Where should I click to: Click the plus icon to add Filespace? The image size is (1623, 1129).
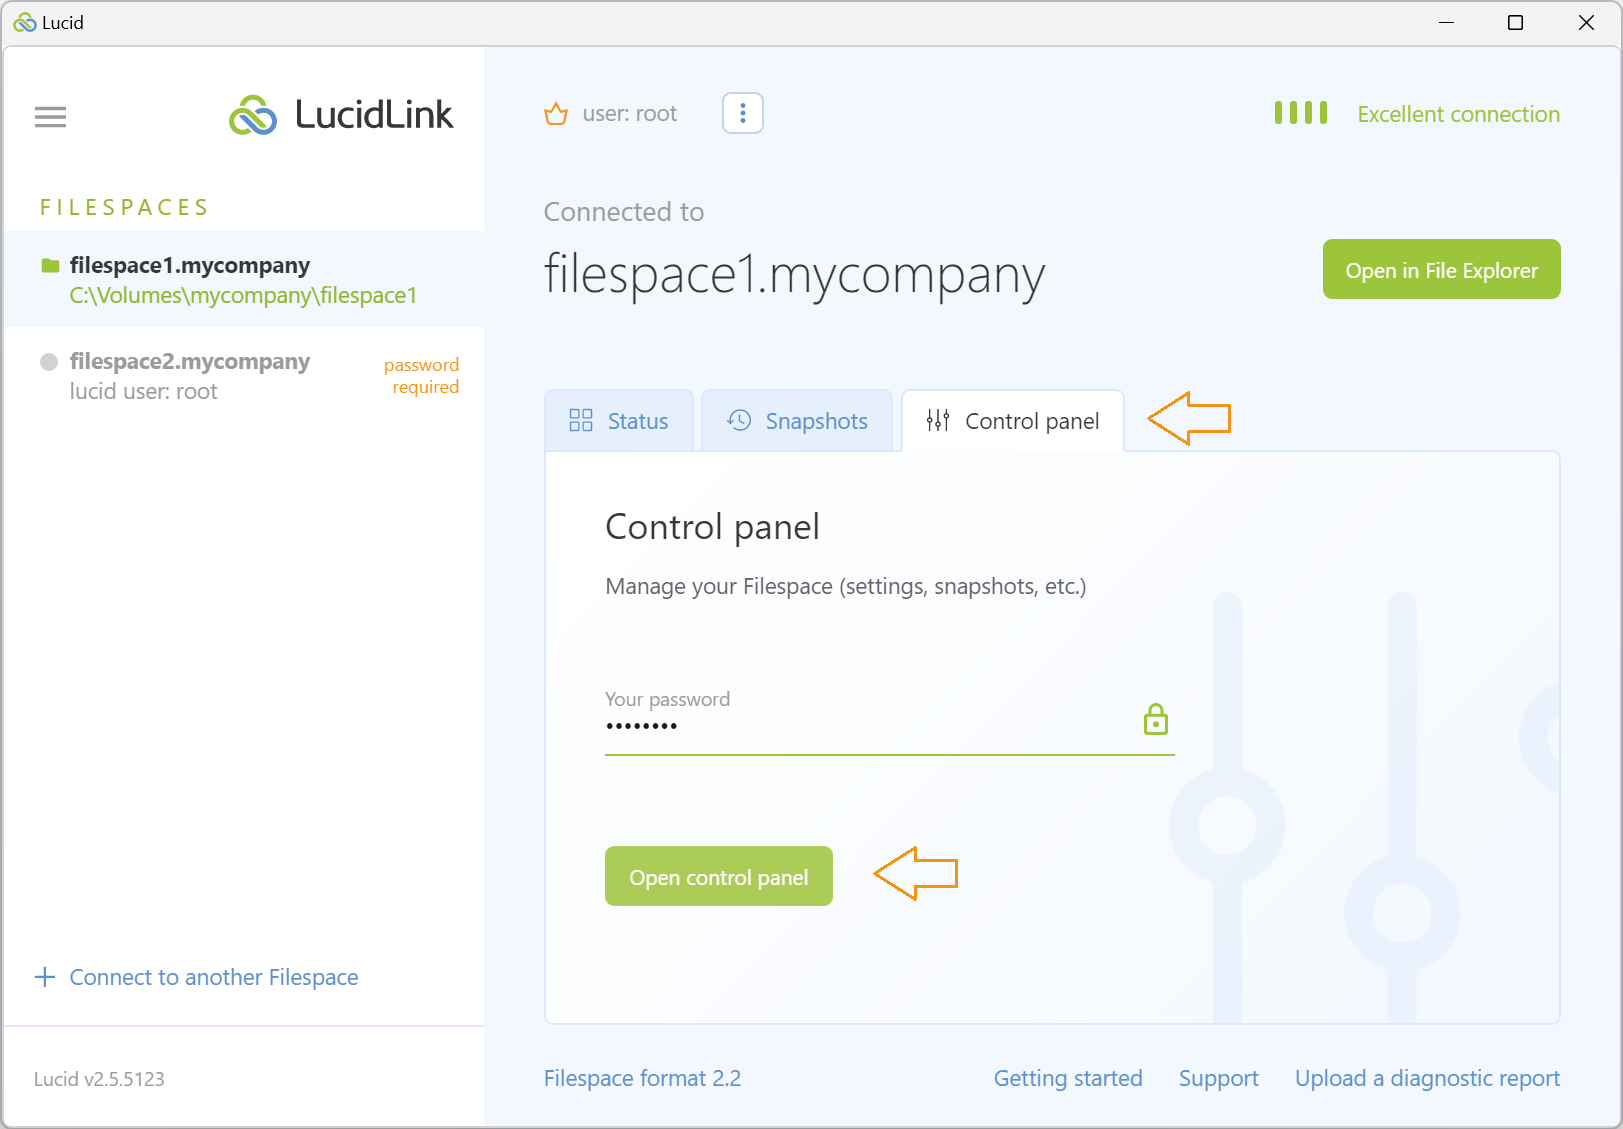45,977
